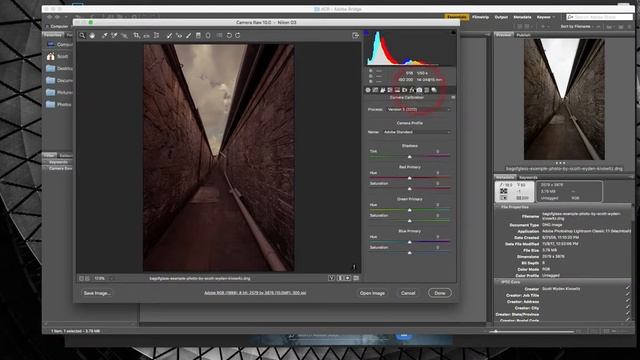Toggle Camera Raw full screen mode
The width and height of the screenshot is (640, 360).
click(356, 36)
